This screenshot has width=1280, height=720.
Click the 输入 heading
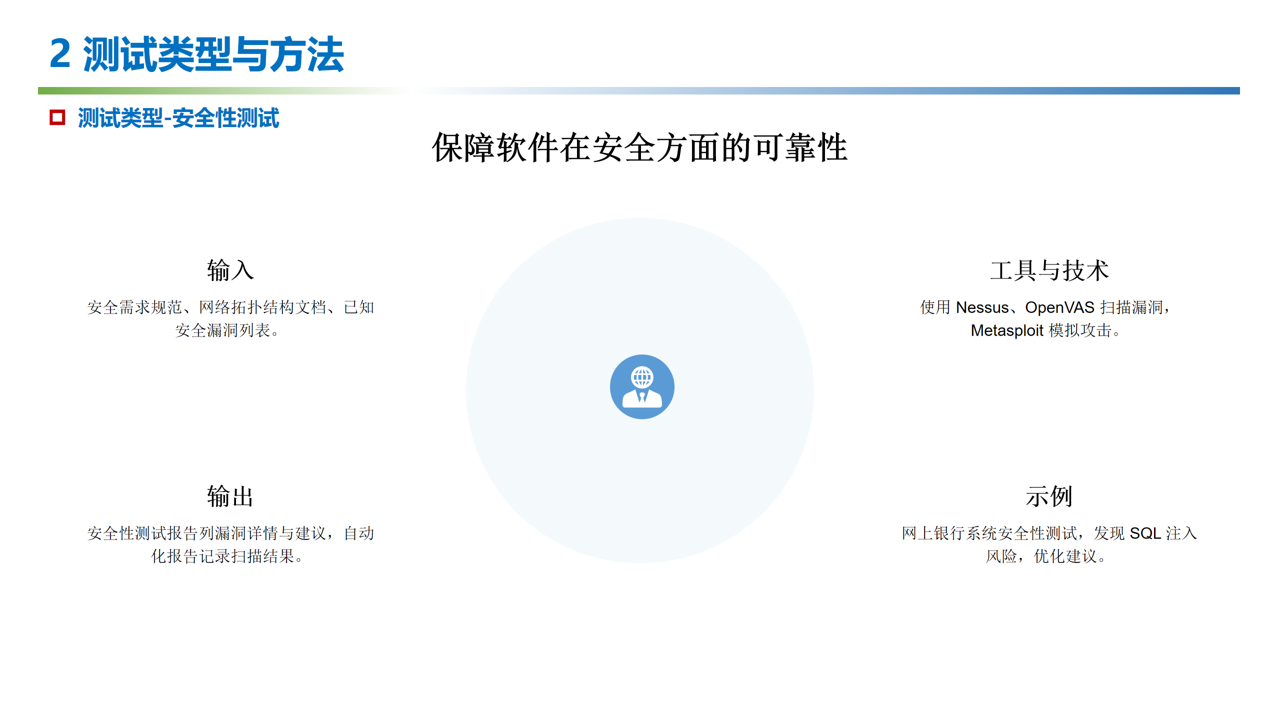[x=230, y=270]
